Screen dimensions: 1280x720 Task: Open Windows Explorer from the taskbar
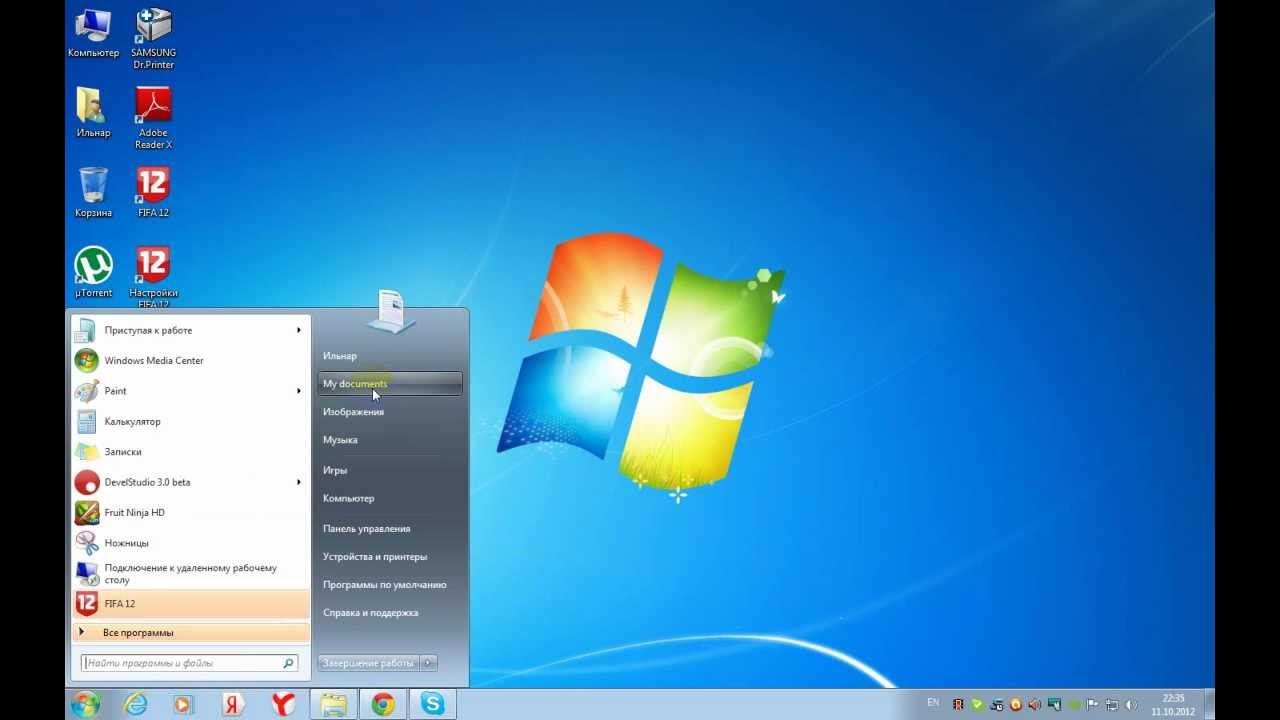333,704
